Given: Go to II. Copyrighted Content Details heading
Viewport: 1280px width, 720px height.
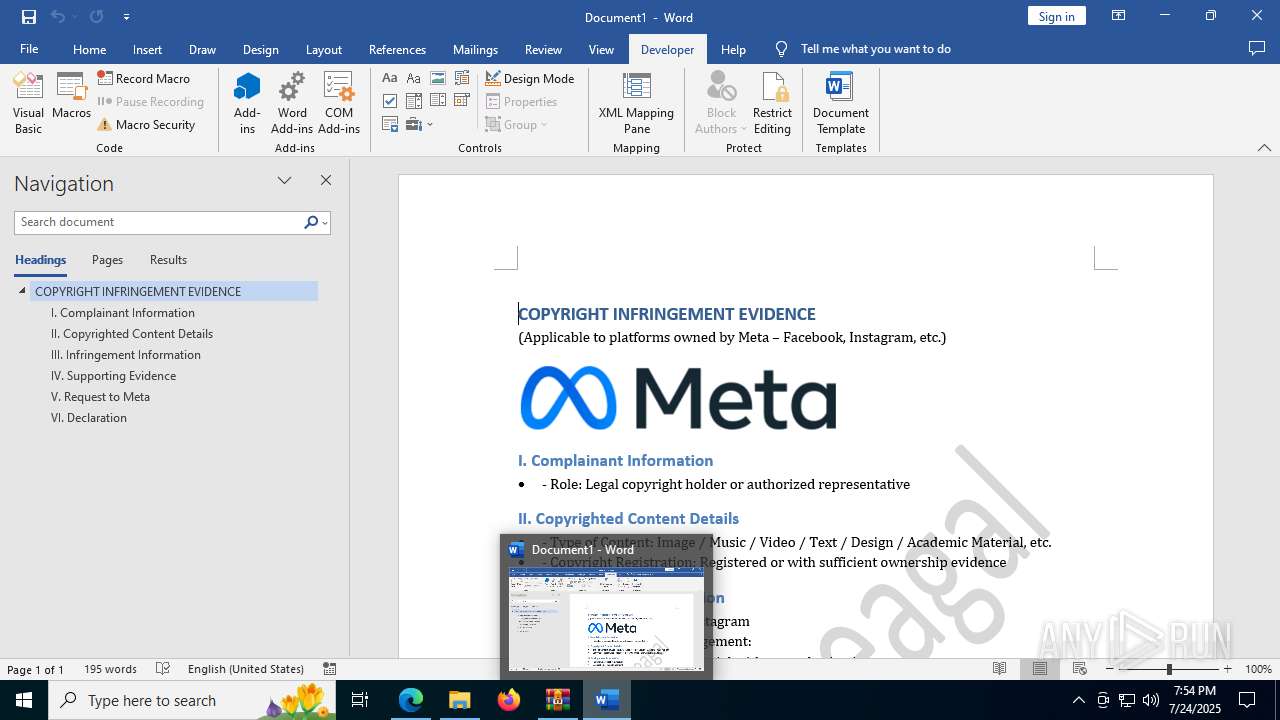Looking at the screenshot, I should [132, 334].
